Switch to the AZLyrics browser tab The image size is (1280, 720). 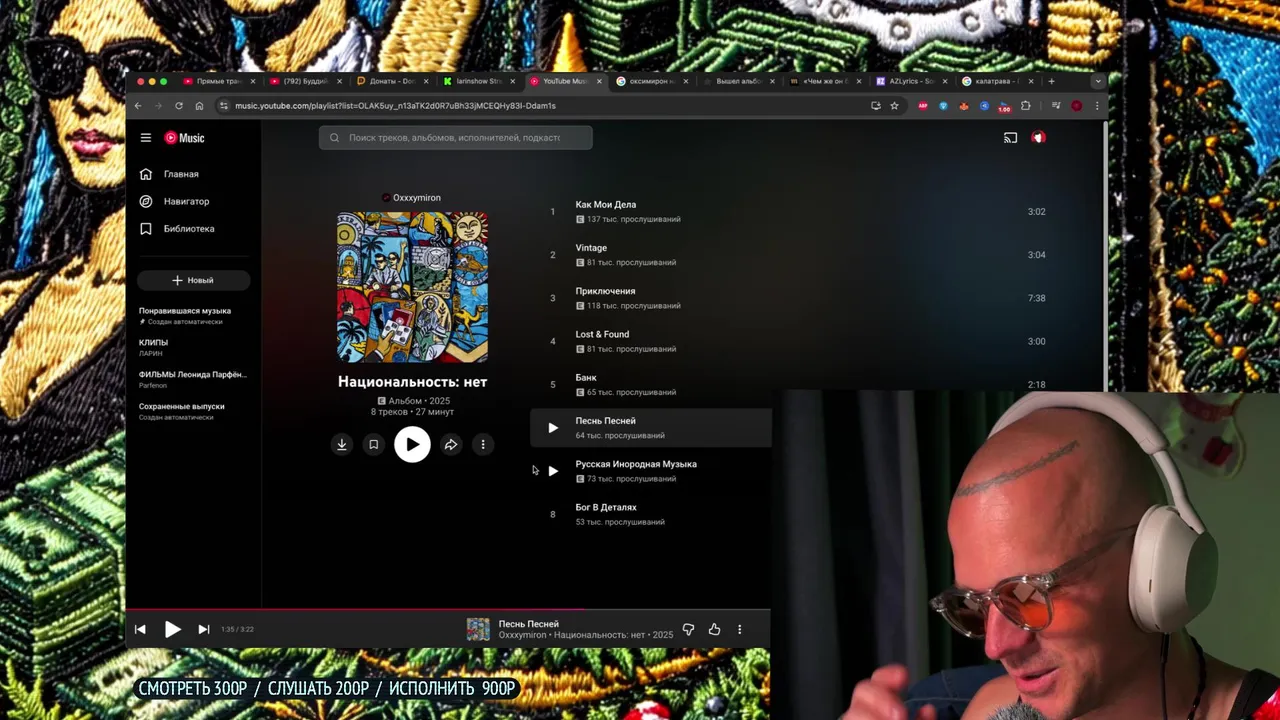click(x=911, y=81)
